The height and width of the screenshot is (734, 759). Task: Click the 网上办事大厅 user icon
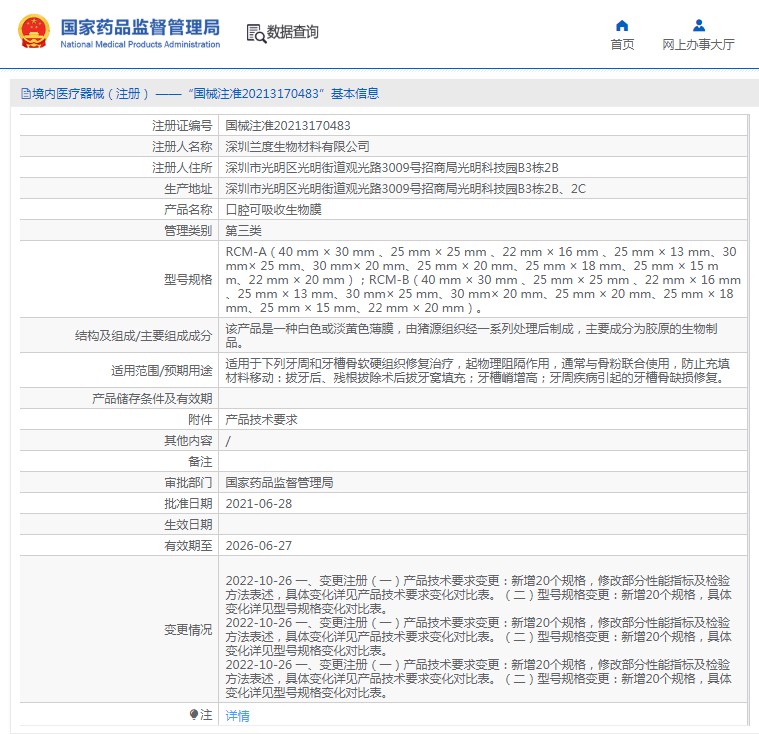coord(698,25)
